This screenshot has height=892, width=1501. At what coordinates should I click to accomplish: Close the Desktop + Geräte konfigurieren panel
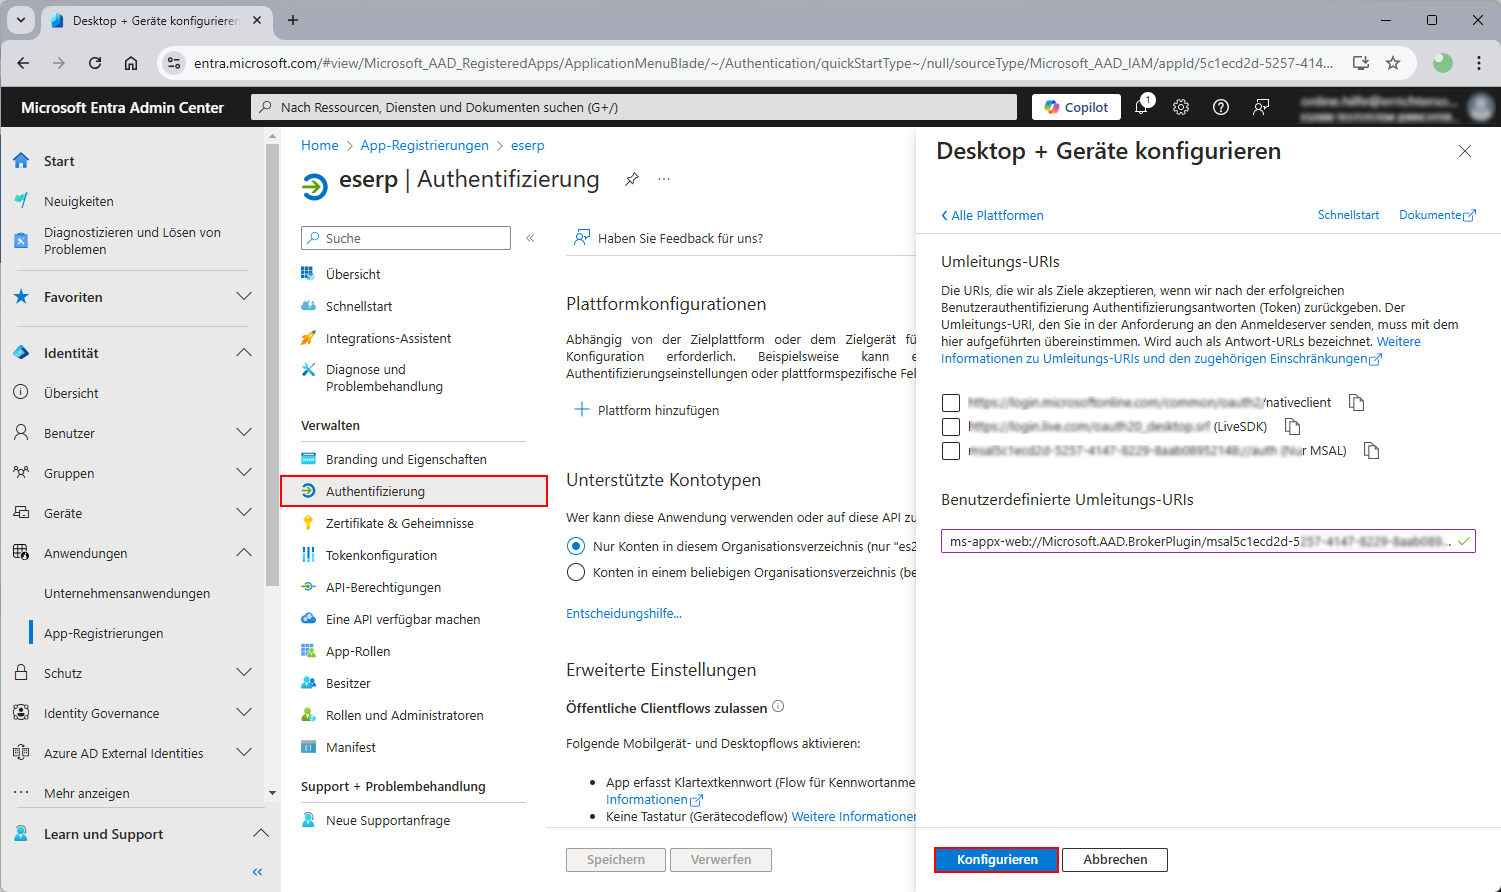tap(1465, 151)
